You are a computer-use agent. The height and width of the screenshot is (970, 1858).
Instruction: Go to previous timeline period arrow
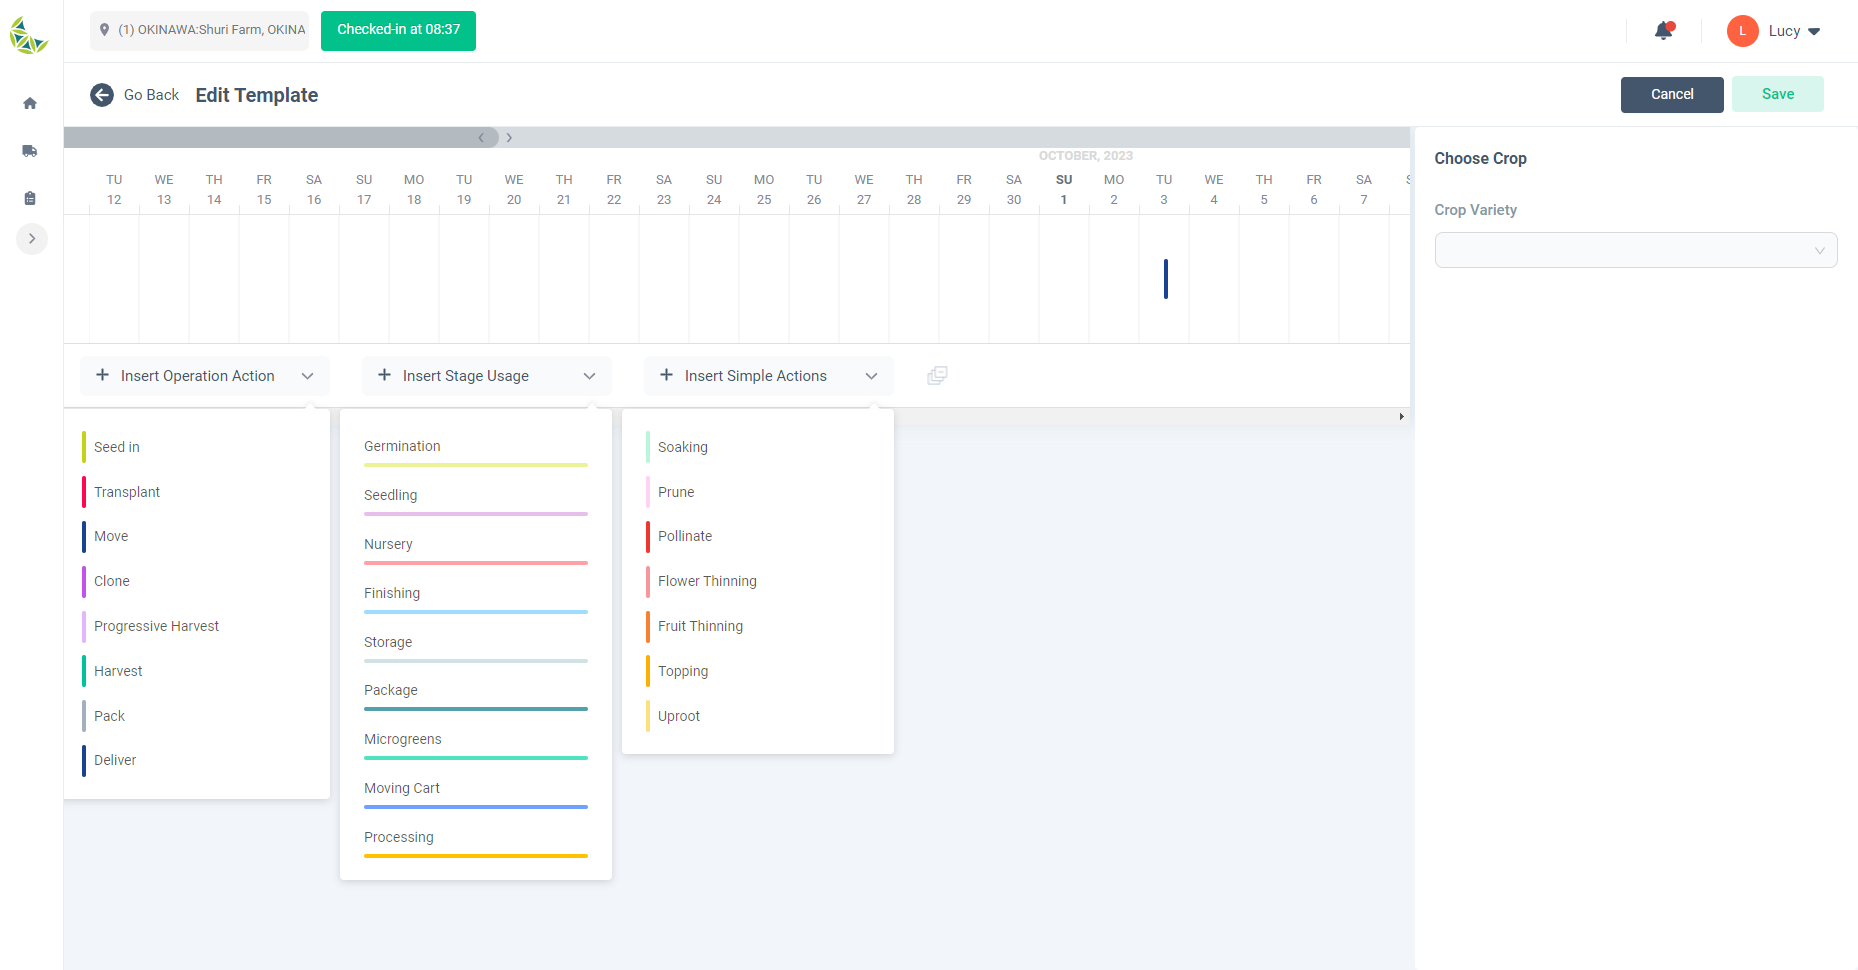click(481, 138)
